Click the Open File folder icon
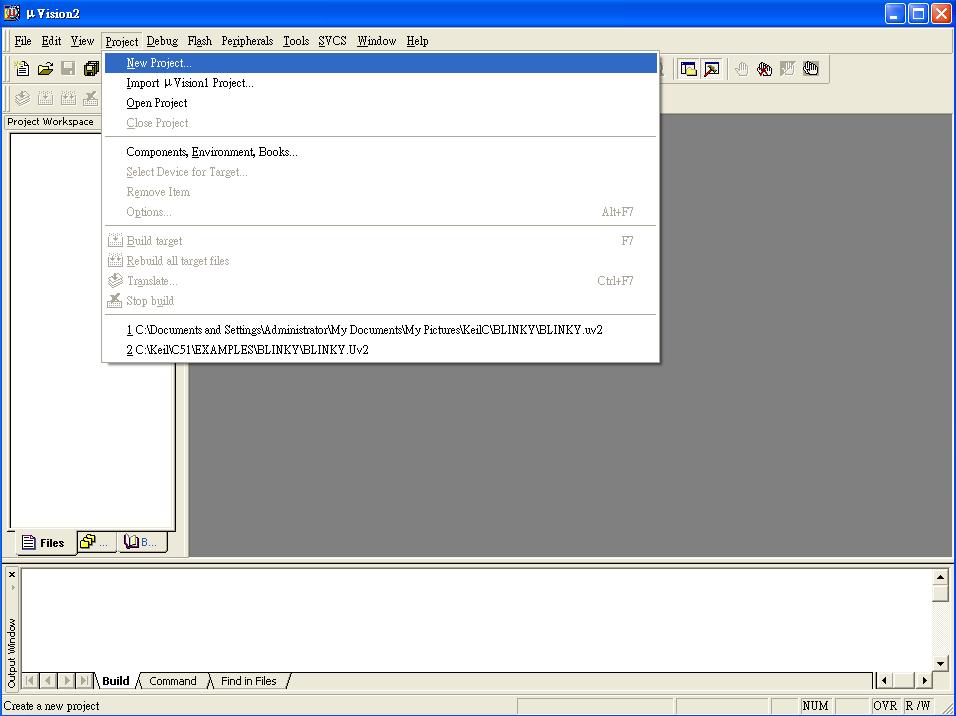956x716 pixels. click(x=45, y=69)
